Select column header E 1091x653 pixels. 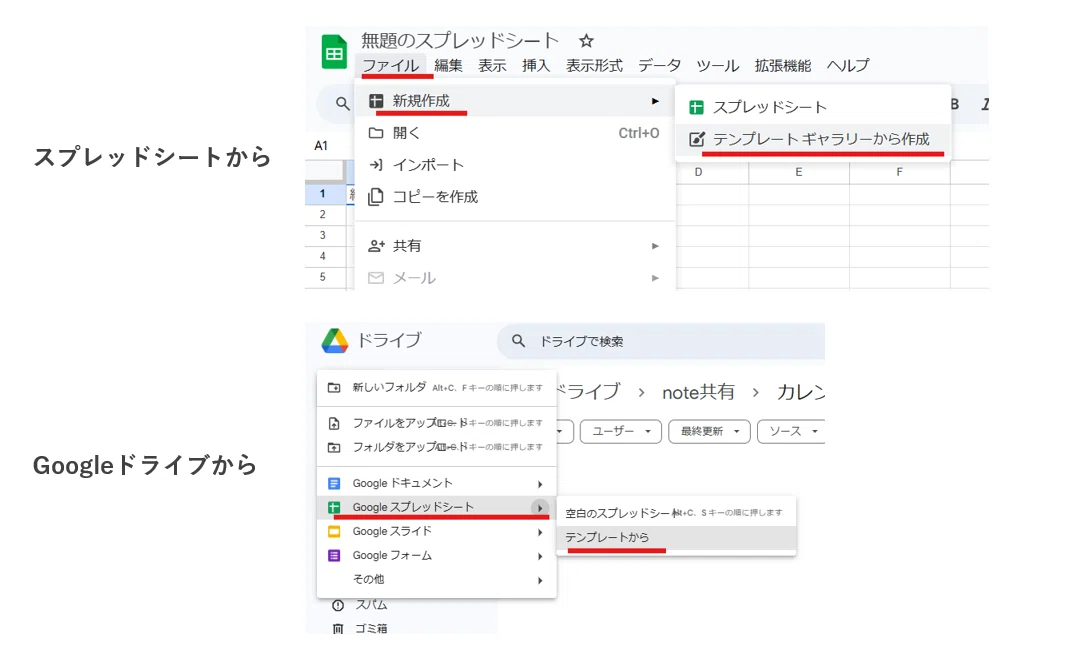point(799,172)
